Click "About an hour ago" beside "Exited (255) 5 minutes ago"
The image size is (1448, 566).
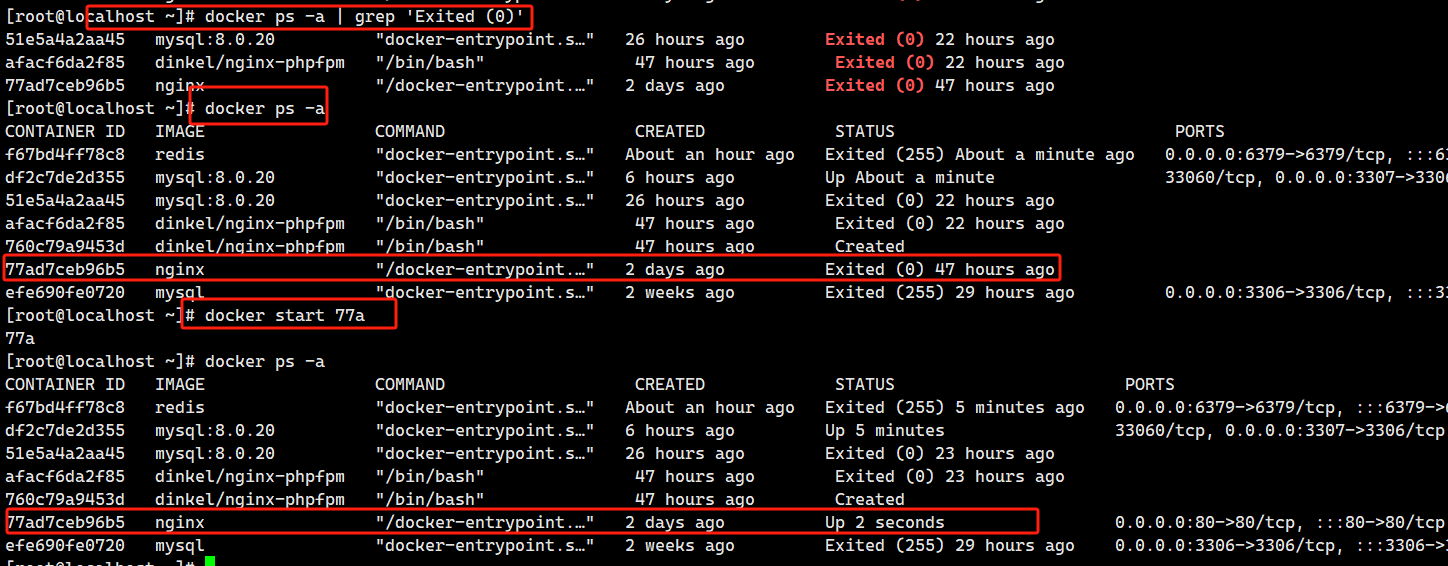point(710,408)
